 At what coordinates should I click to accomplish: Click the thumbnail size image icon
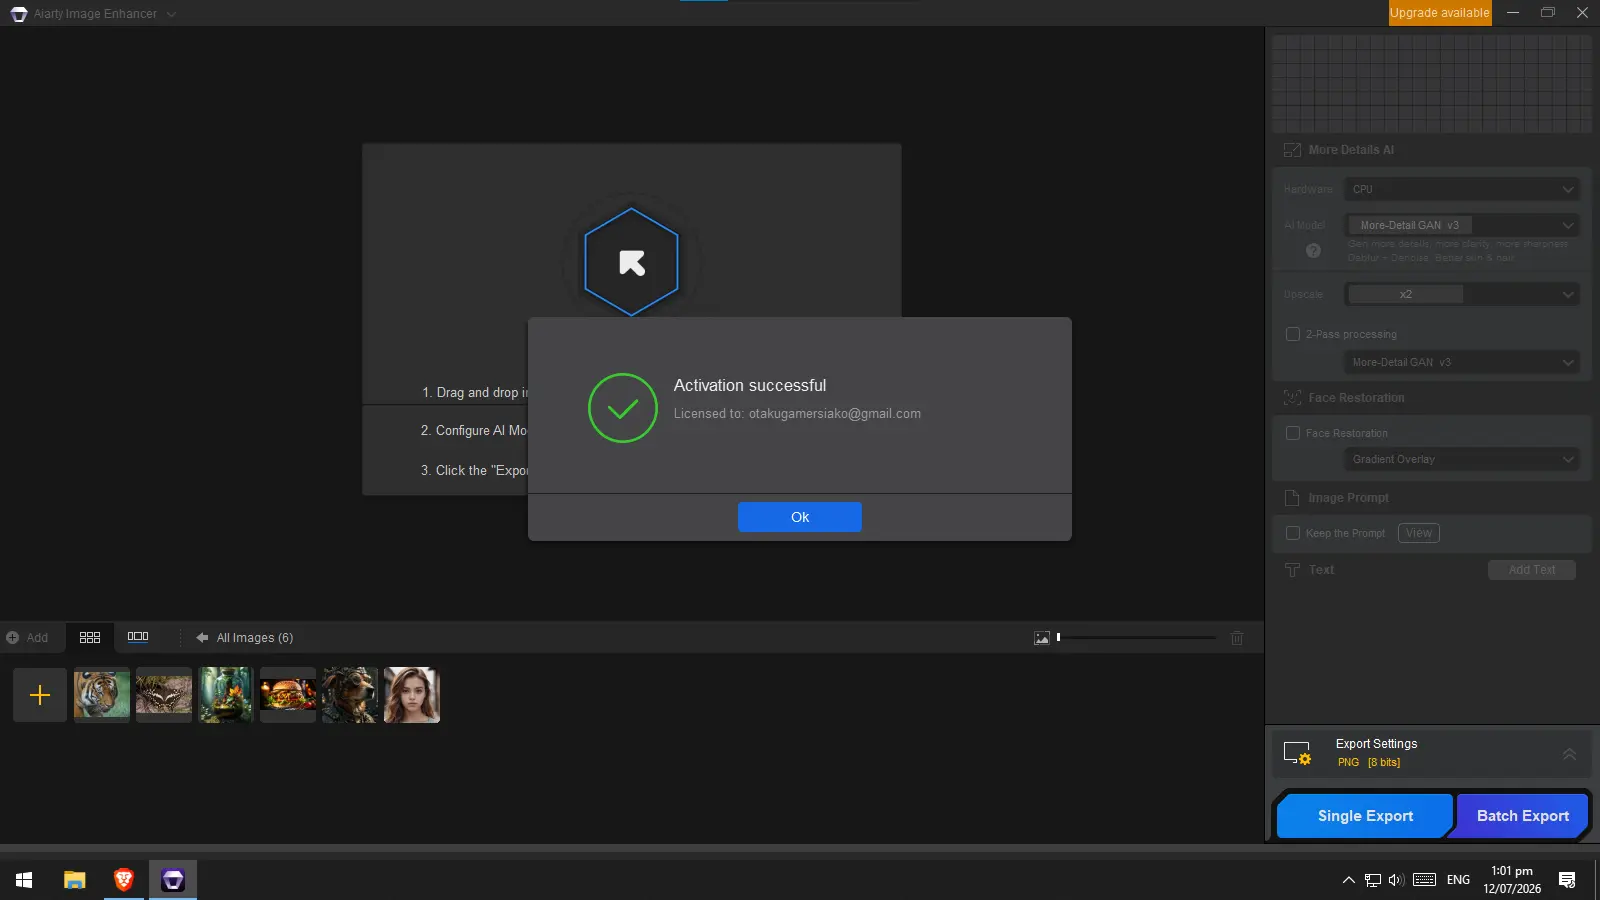pos(1042,638)
